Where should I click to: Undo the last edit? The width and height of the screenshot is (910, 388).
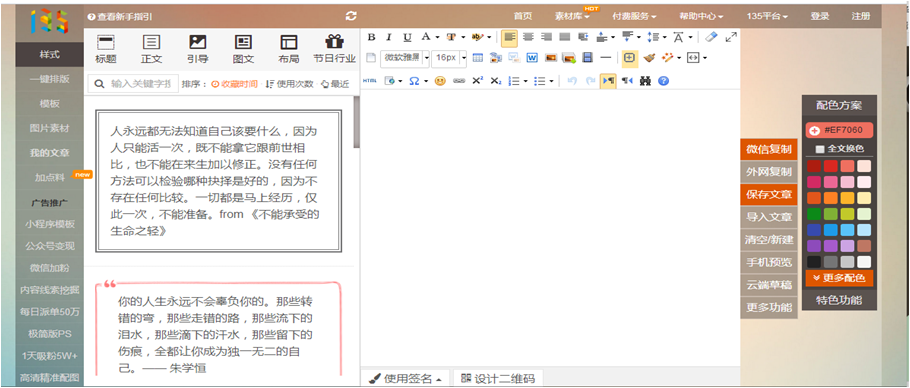coord(572,81)
